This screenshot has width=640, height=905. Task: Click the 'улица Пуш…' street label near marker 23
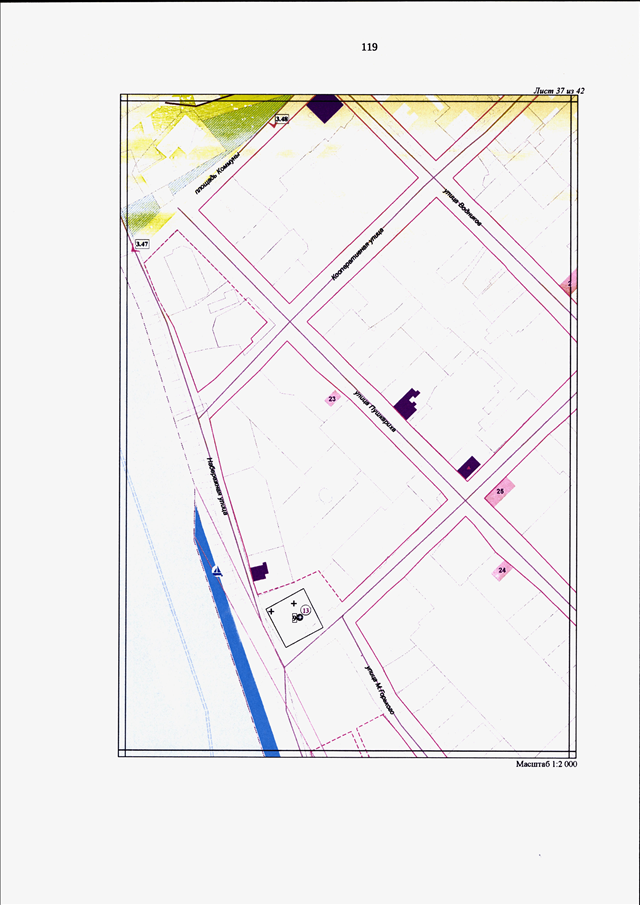pos(375,412)
